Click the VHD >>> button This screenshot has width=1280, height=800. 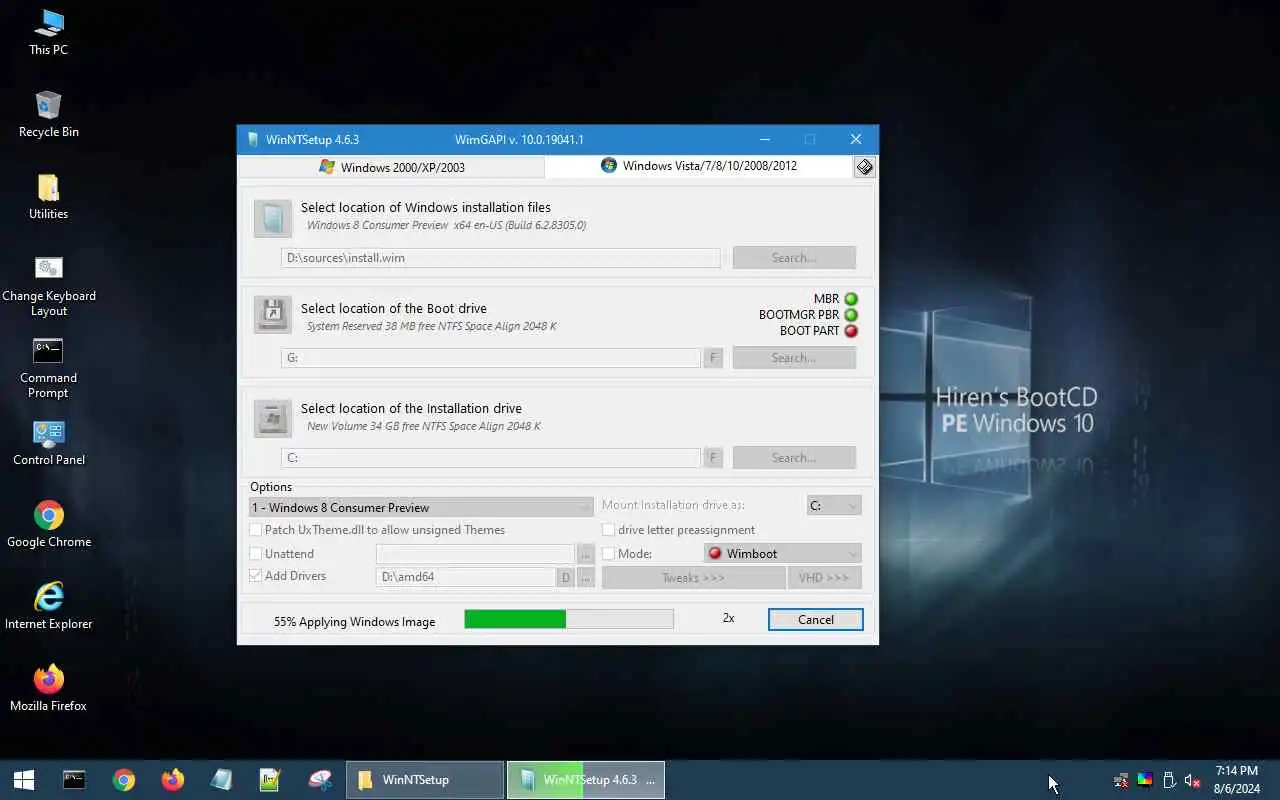824,577
